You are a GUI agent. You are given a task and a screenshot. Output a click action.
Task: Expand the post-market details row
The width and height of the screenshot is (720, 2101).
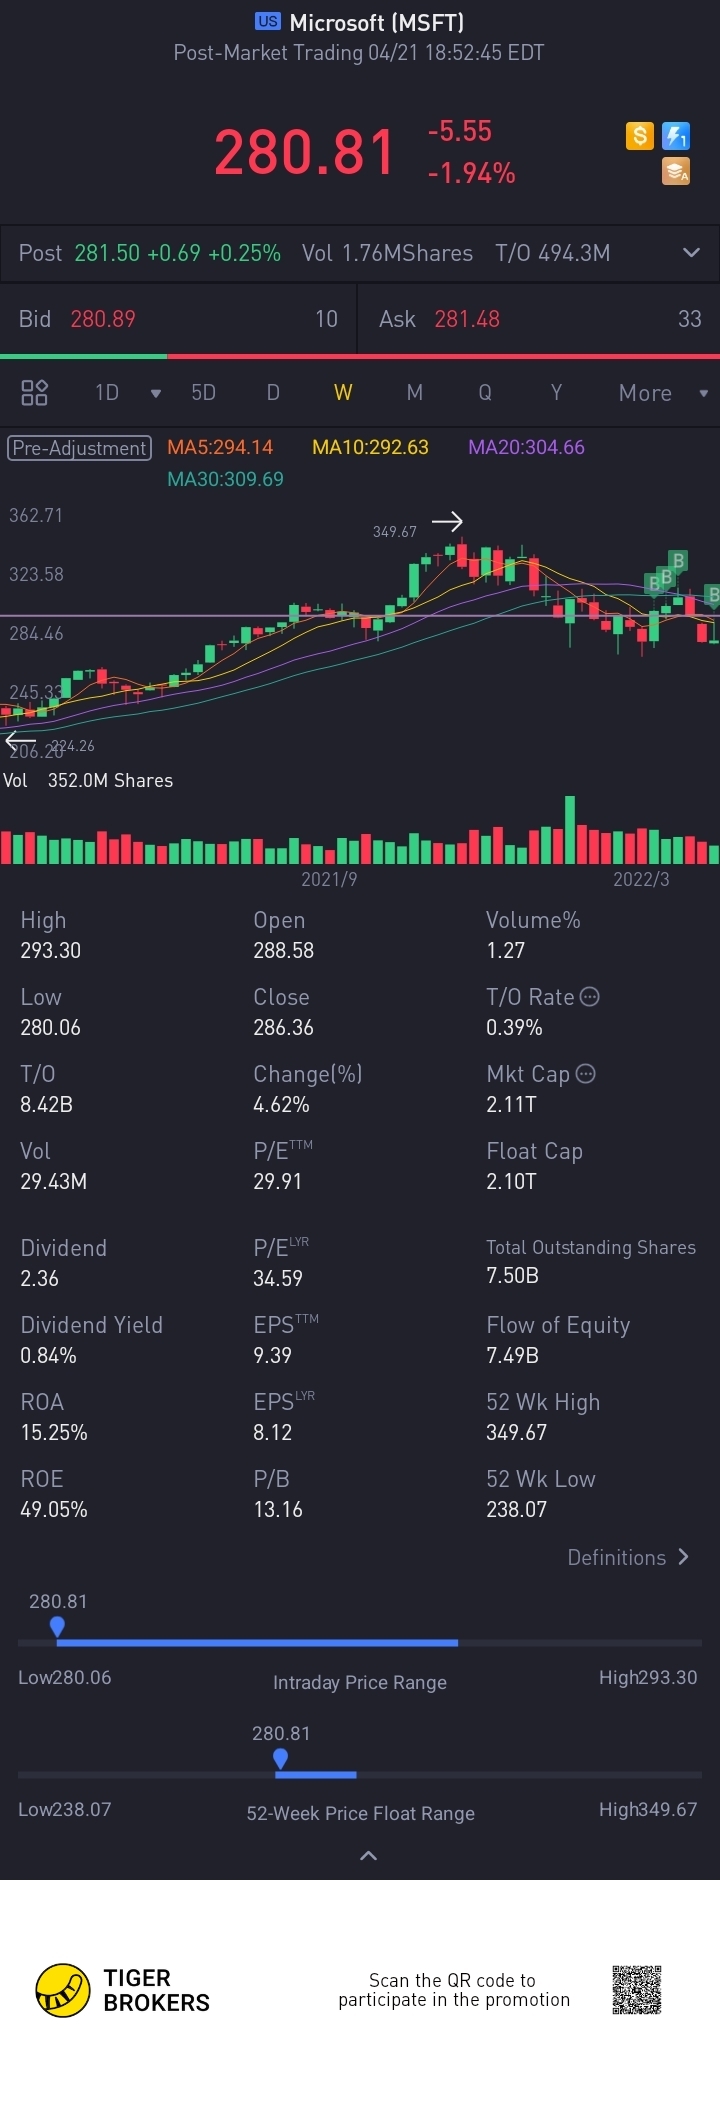[691, 253]
